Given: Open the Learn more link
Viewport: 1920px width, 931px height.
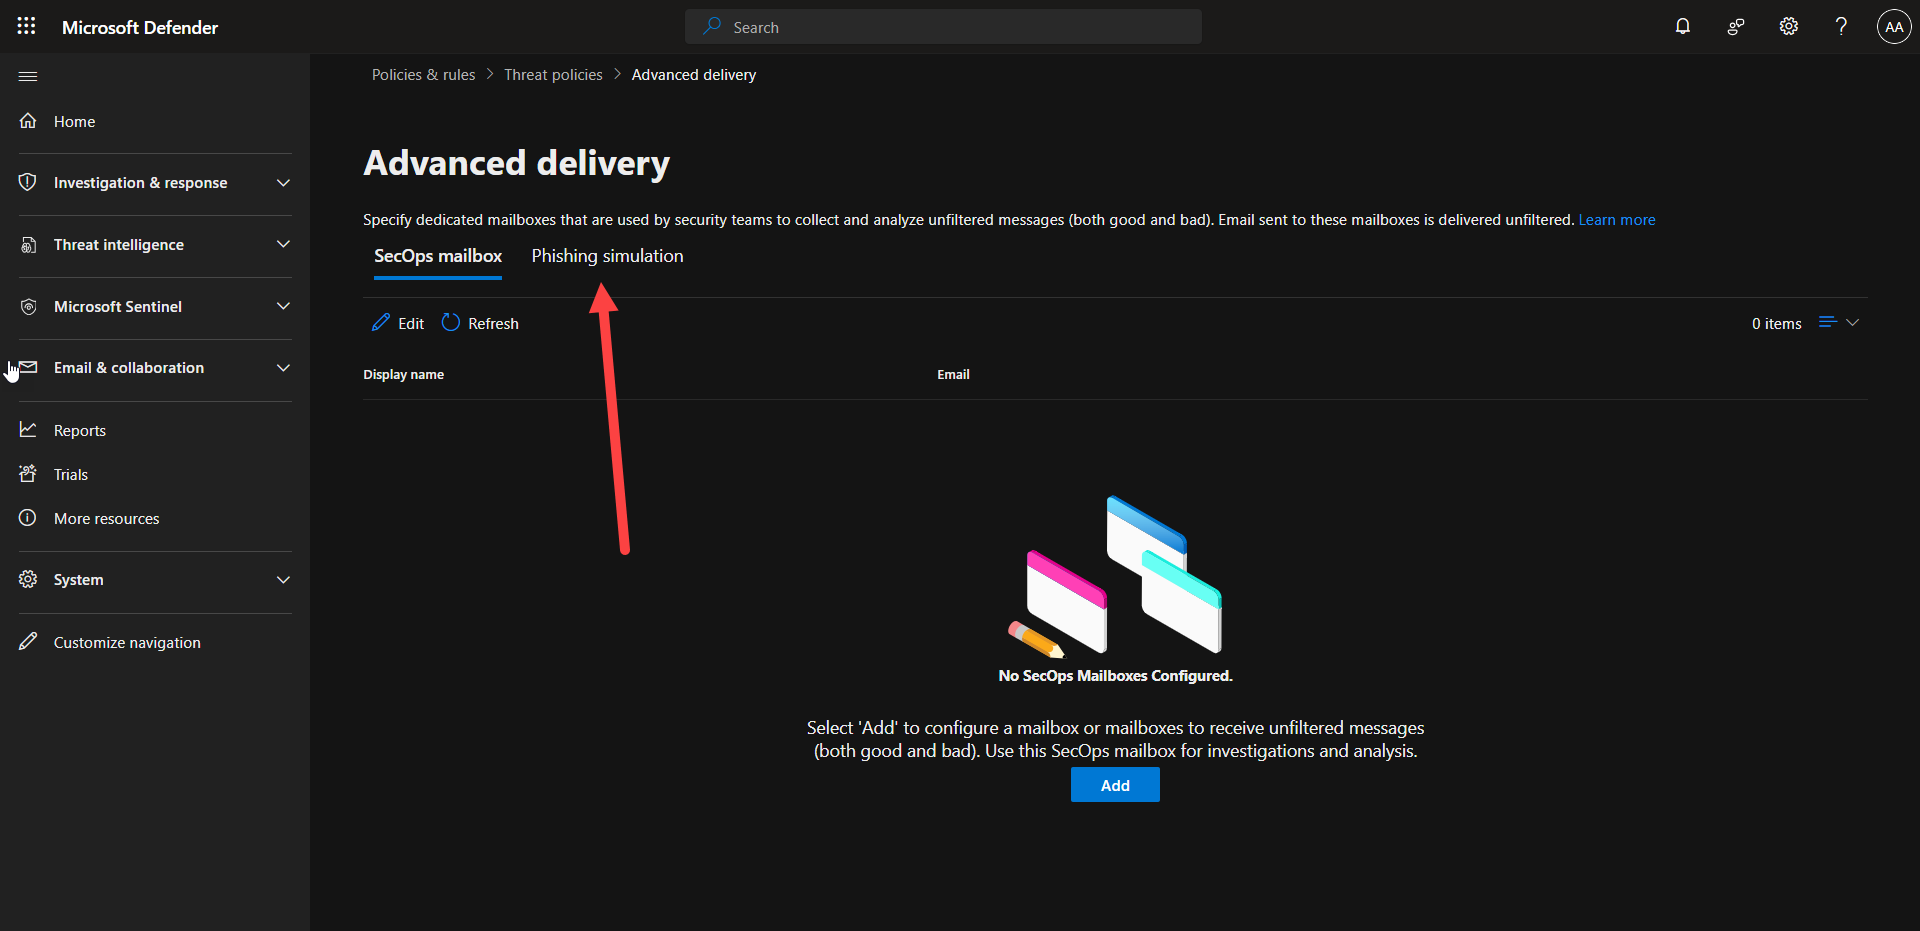Looking at the screenshot, I should pyautogui.click(x=1616, y=220).
